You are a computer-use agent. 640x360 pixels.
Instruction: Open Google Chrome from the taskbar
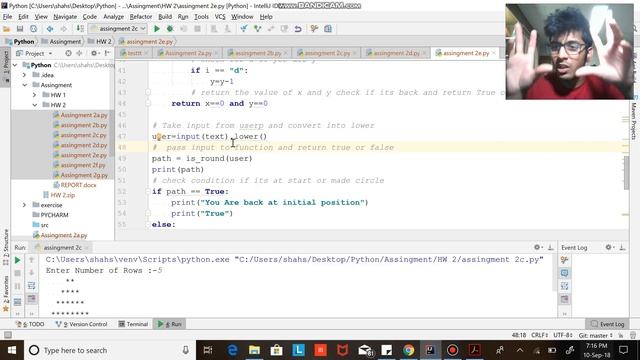click(x=409, y=350)
